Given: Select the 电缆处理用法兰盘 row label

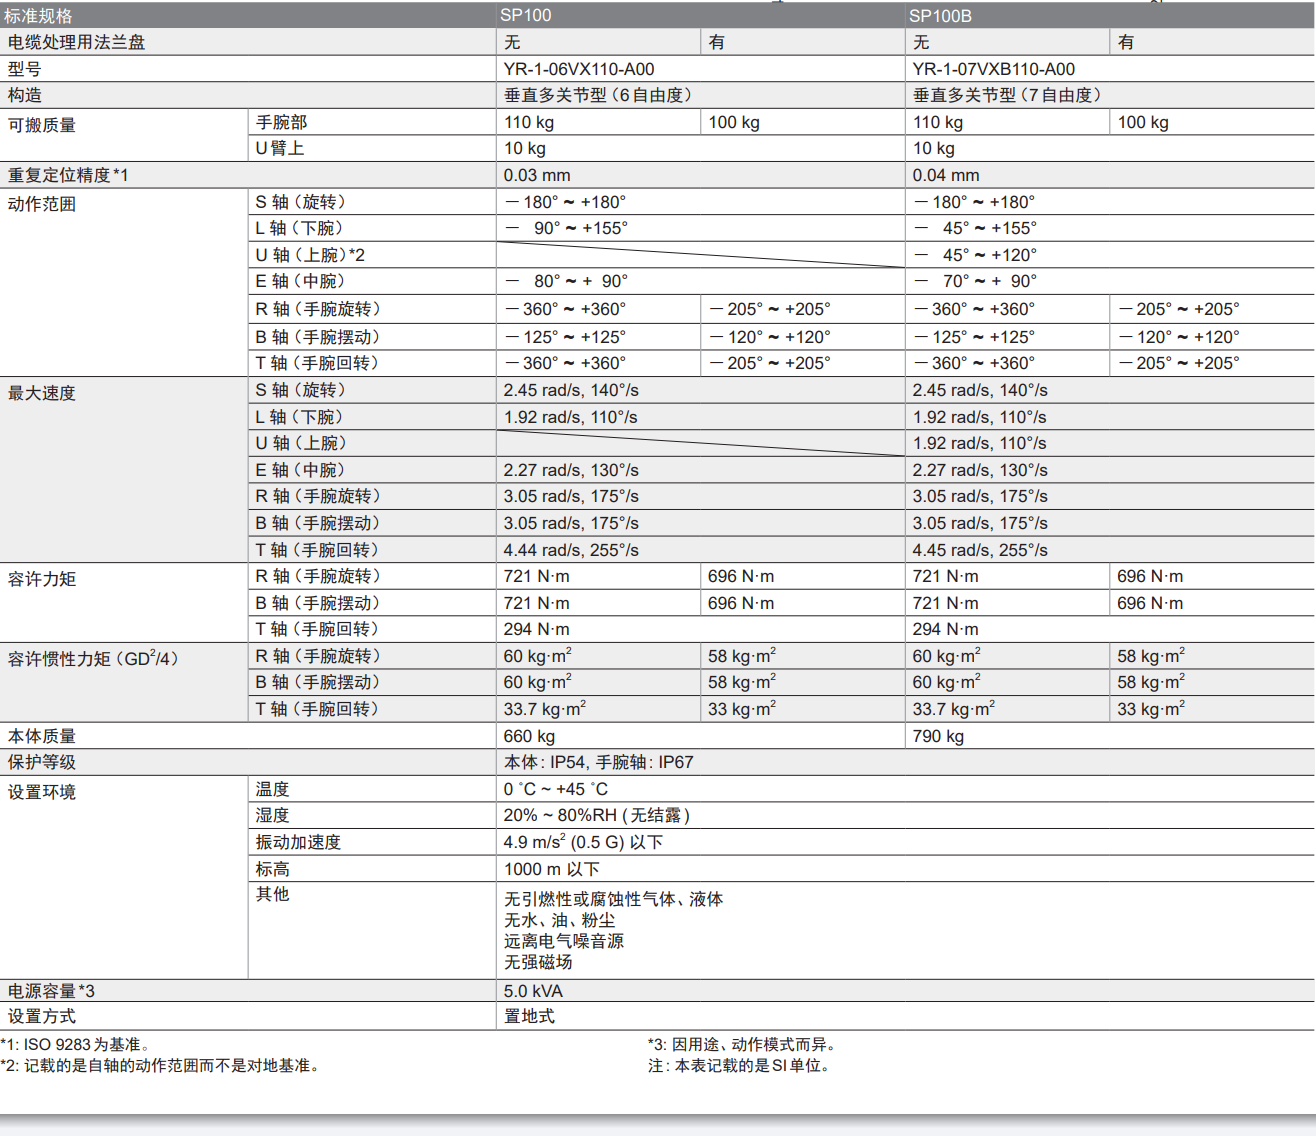Looking at the screenshot, I should tap(76, 42).
